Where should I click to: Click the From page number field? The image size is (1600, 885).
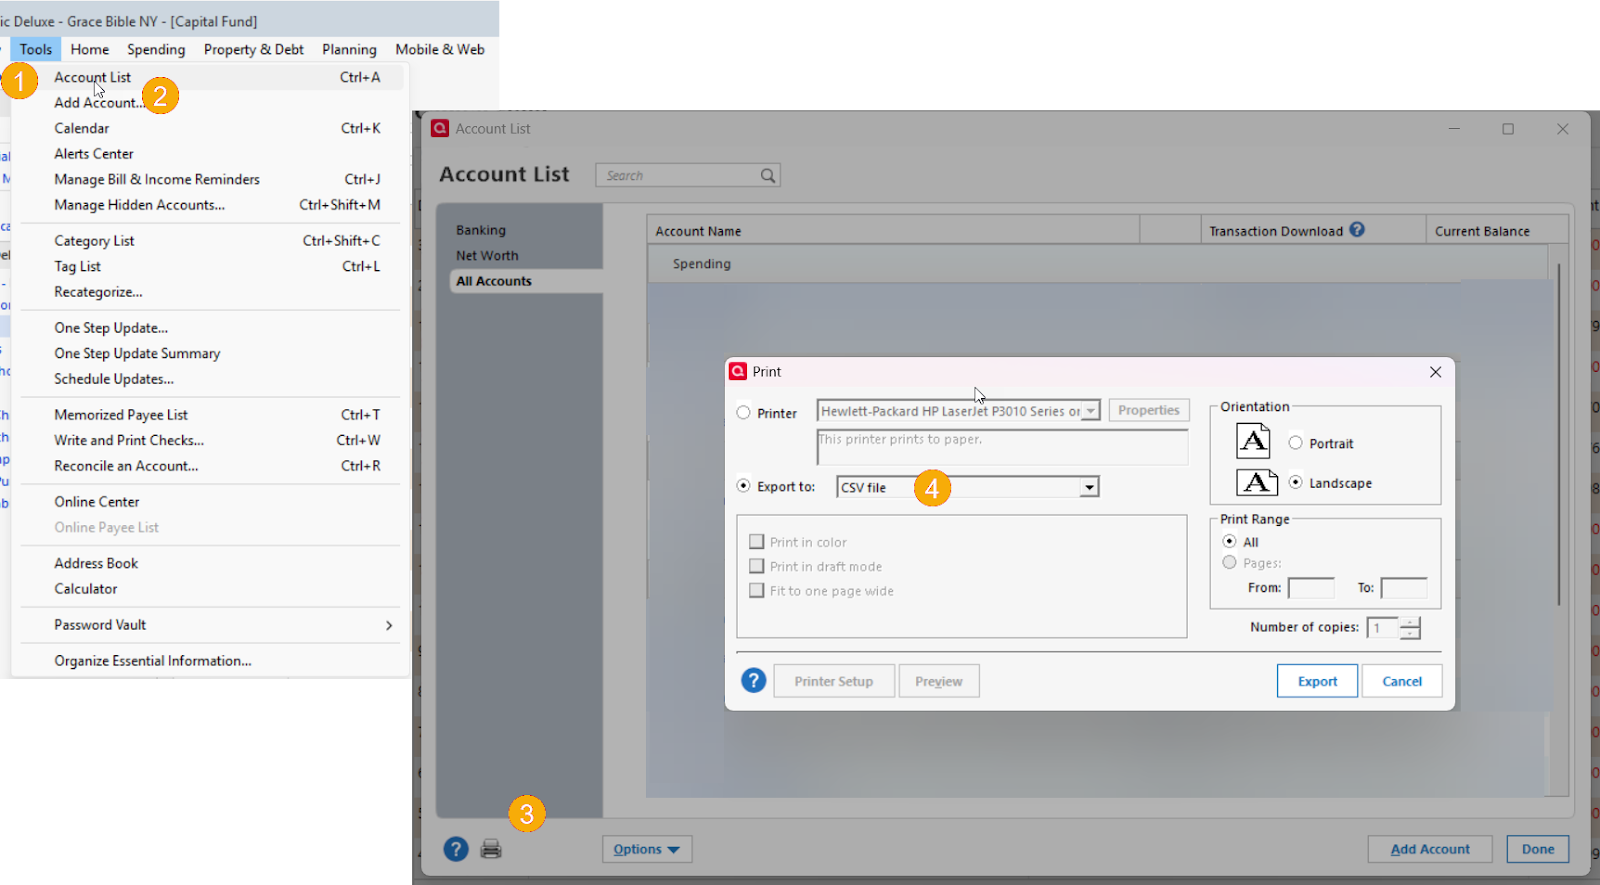click(x=1311, y=588)
